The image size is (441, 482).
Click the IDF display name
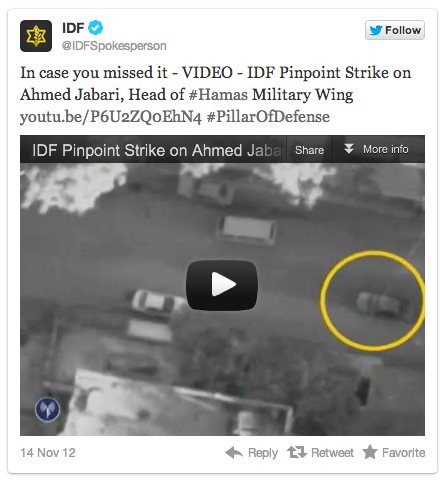pos(73,28)
